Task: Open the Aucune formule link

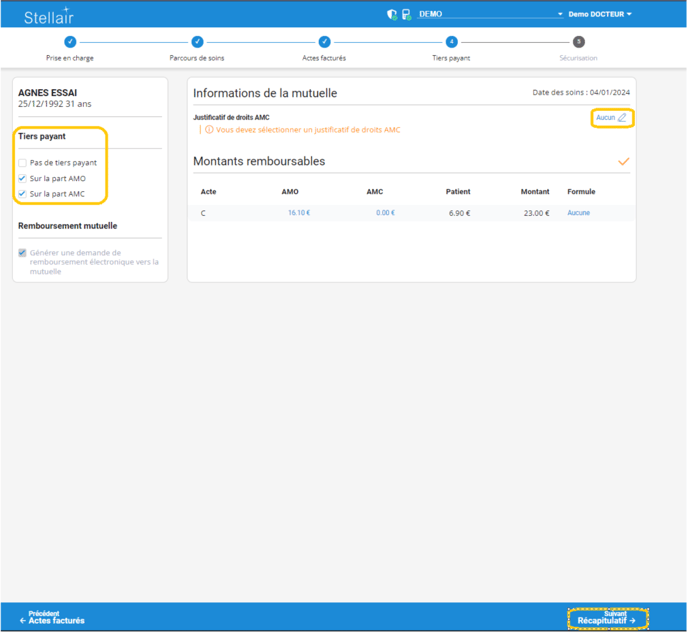Action: 578,213
